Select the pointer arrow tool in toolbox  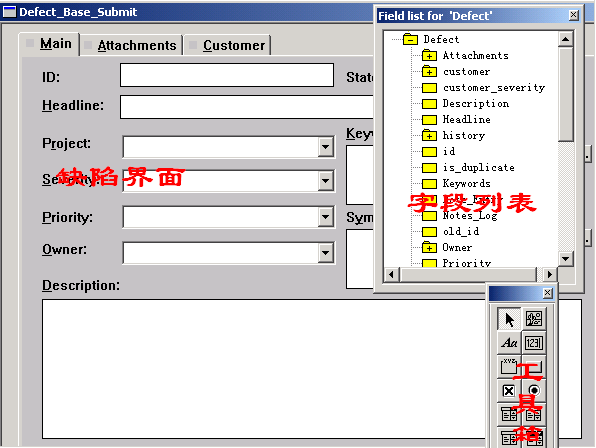[x=509, y=318]
